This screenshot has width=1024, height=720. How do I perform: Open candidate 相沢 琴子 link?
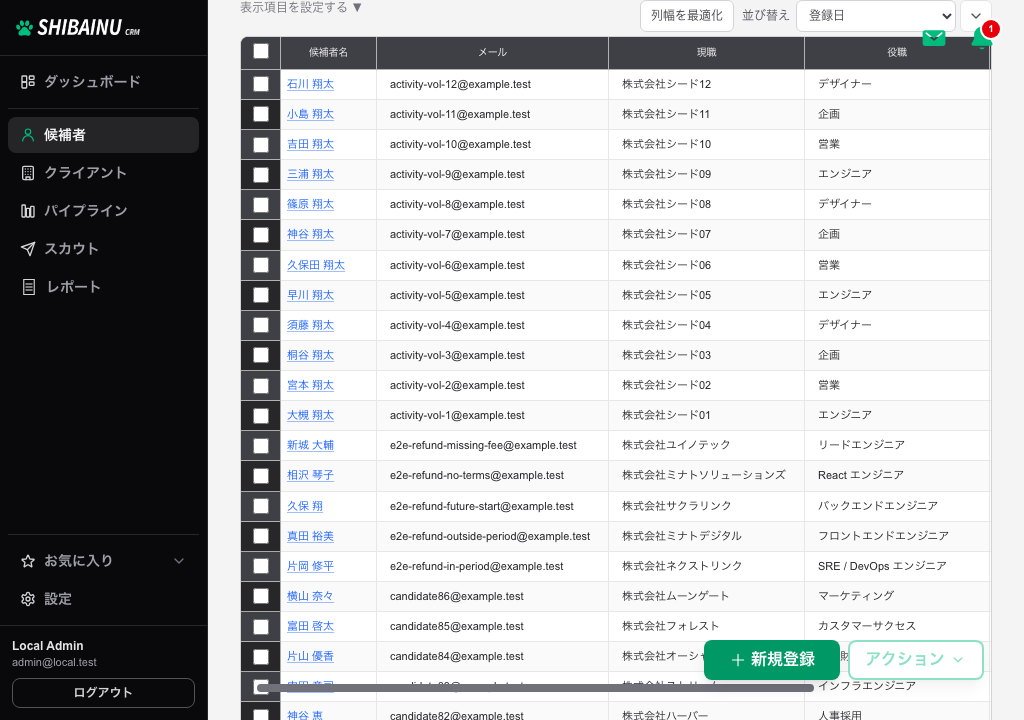310,476
